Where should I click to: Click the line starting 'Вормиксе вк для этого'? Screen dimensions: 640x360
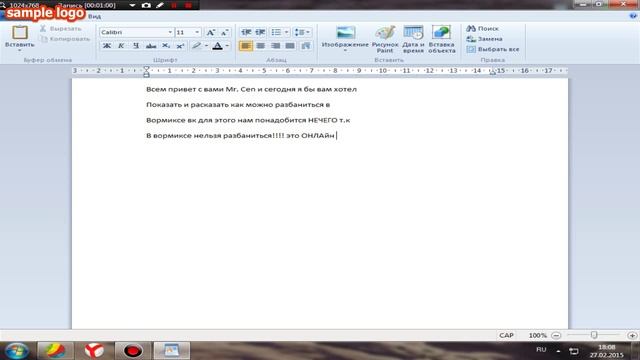coord(248,120)
